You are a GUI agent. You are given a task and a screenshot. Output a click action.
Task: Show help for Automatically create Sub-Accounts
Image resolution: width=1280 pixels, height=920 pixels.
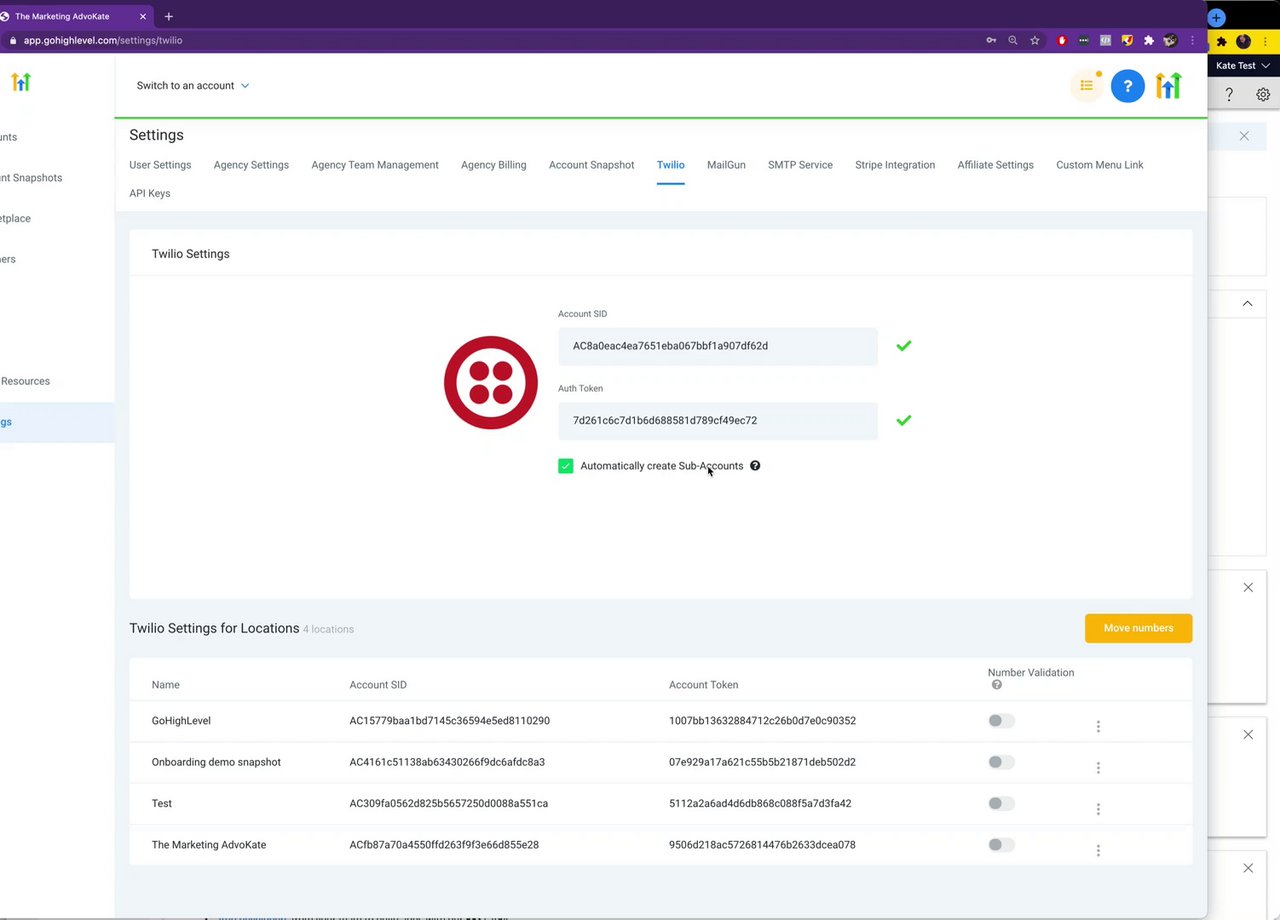[x=755, y=466]
